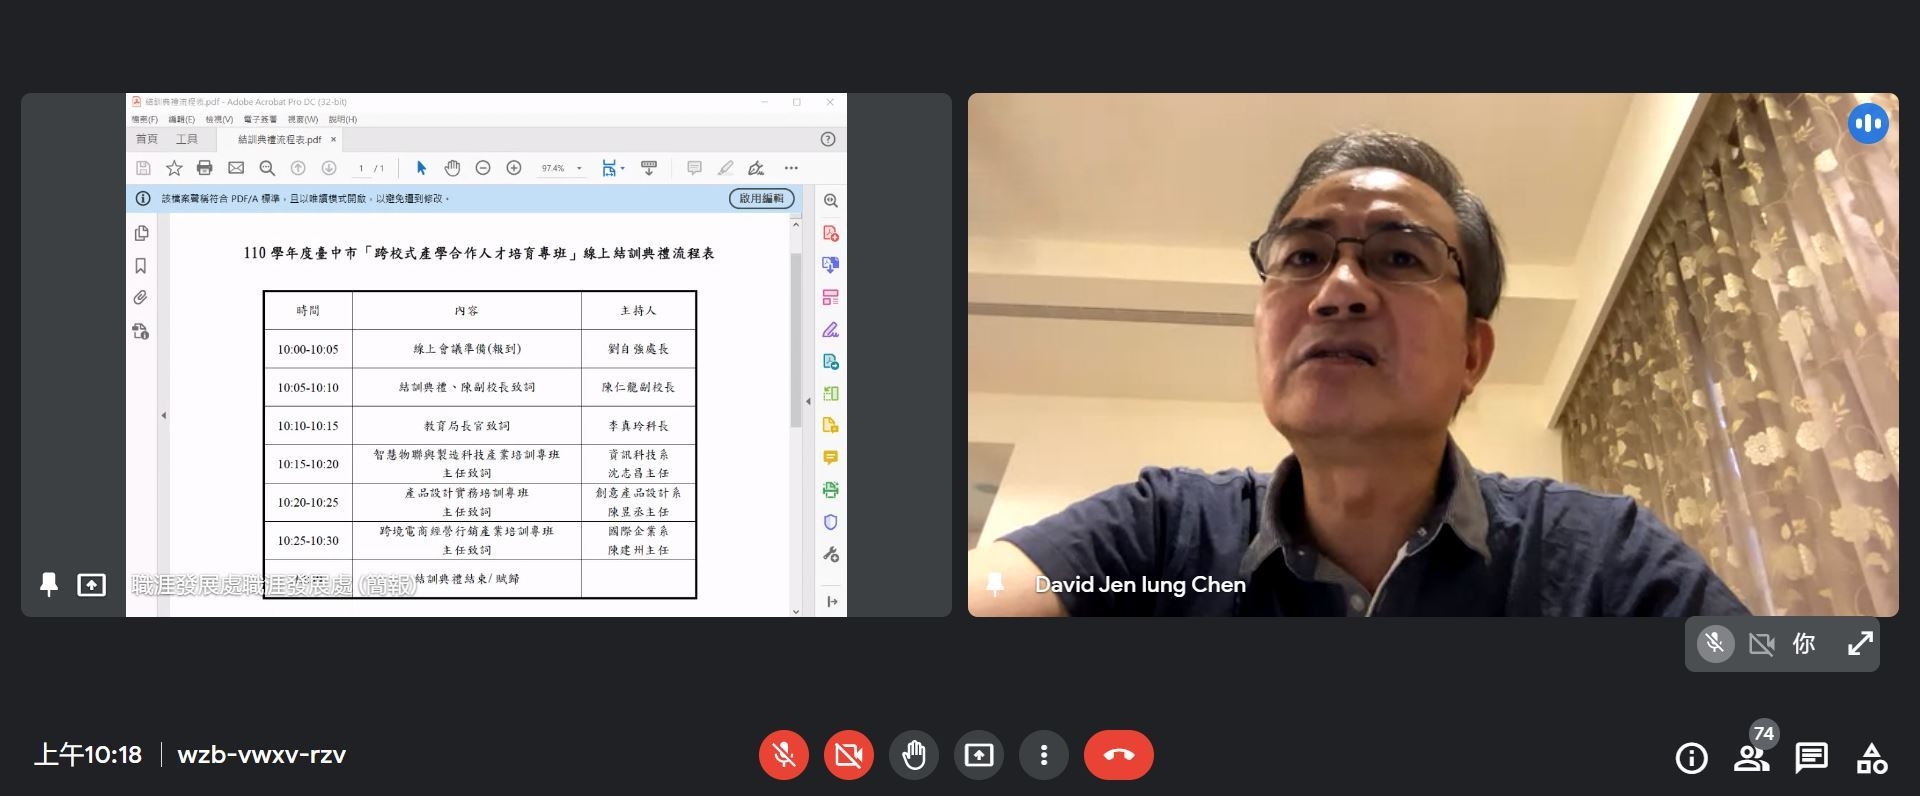Click the print icon in Acrobat toolbar

click(x=205, y=168)
